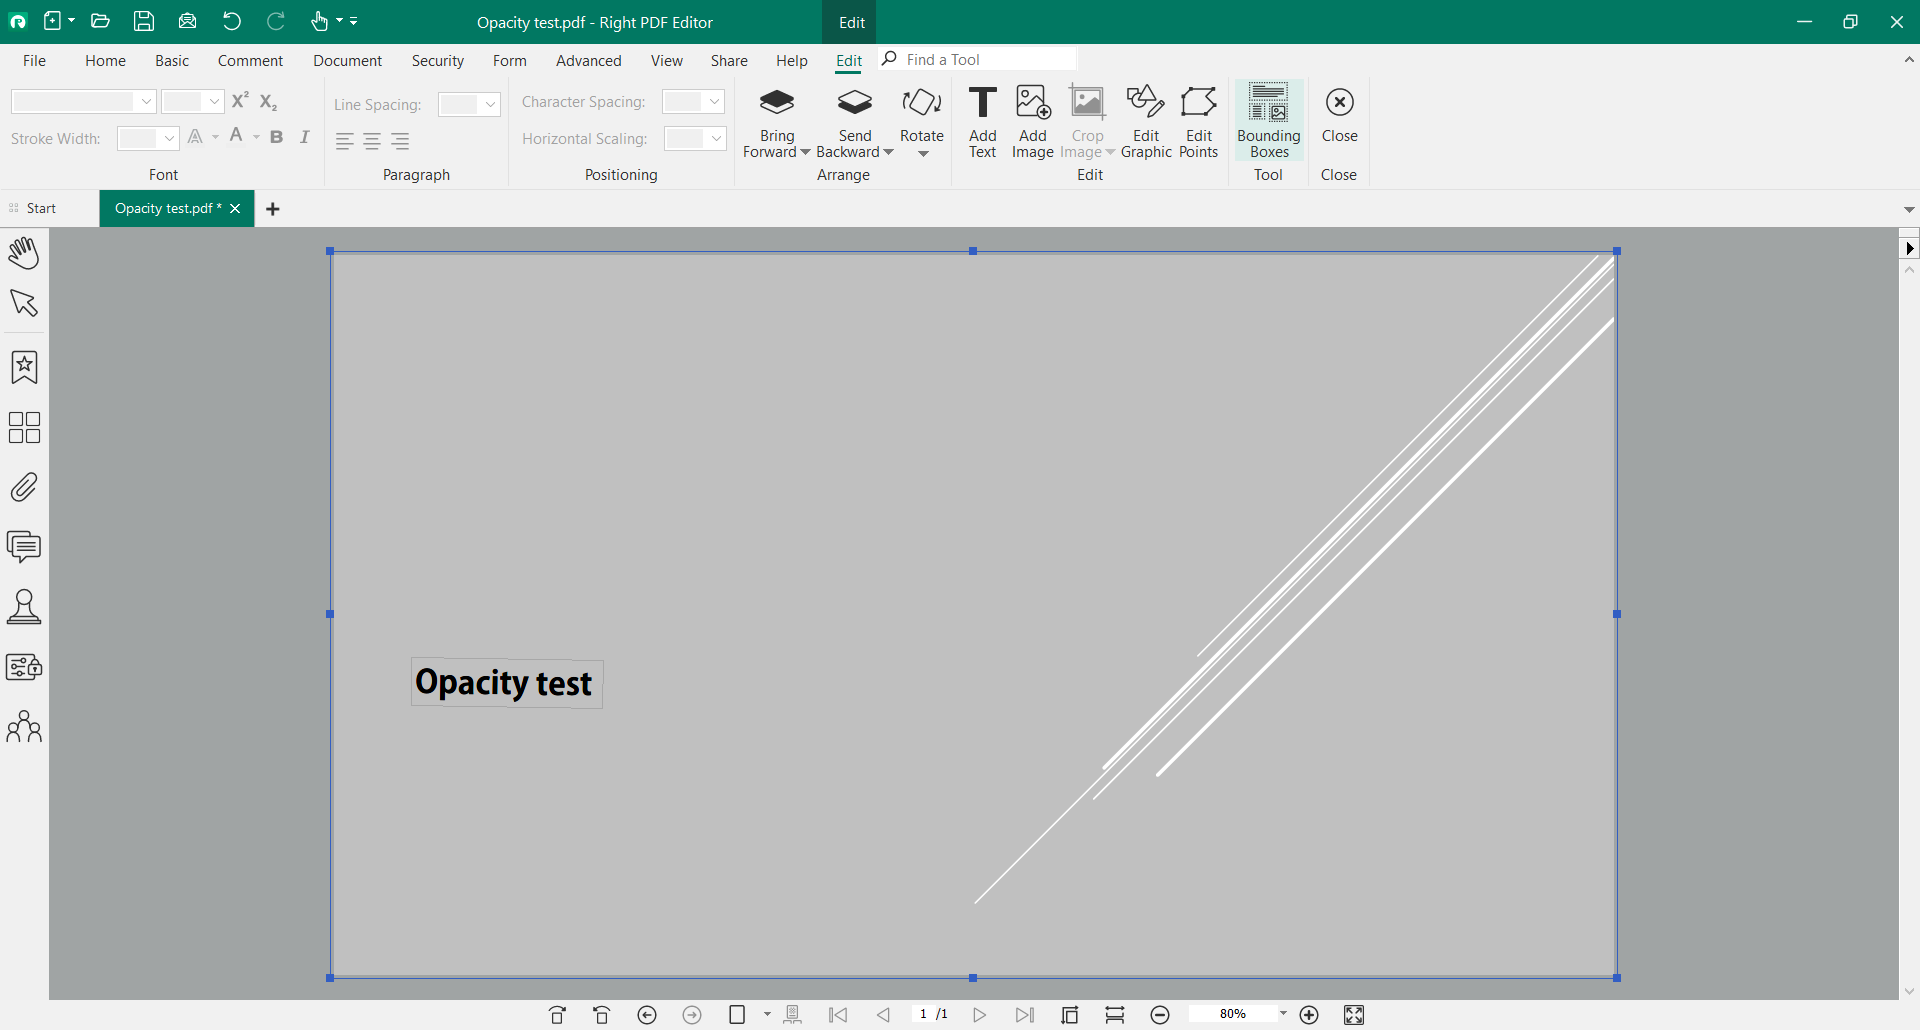Screen dimensions: 1920x1030
Task: Open the Comments panel
Action: pos(24,547)
